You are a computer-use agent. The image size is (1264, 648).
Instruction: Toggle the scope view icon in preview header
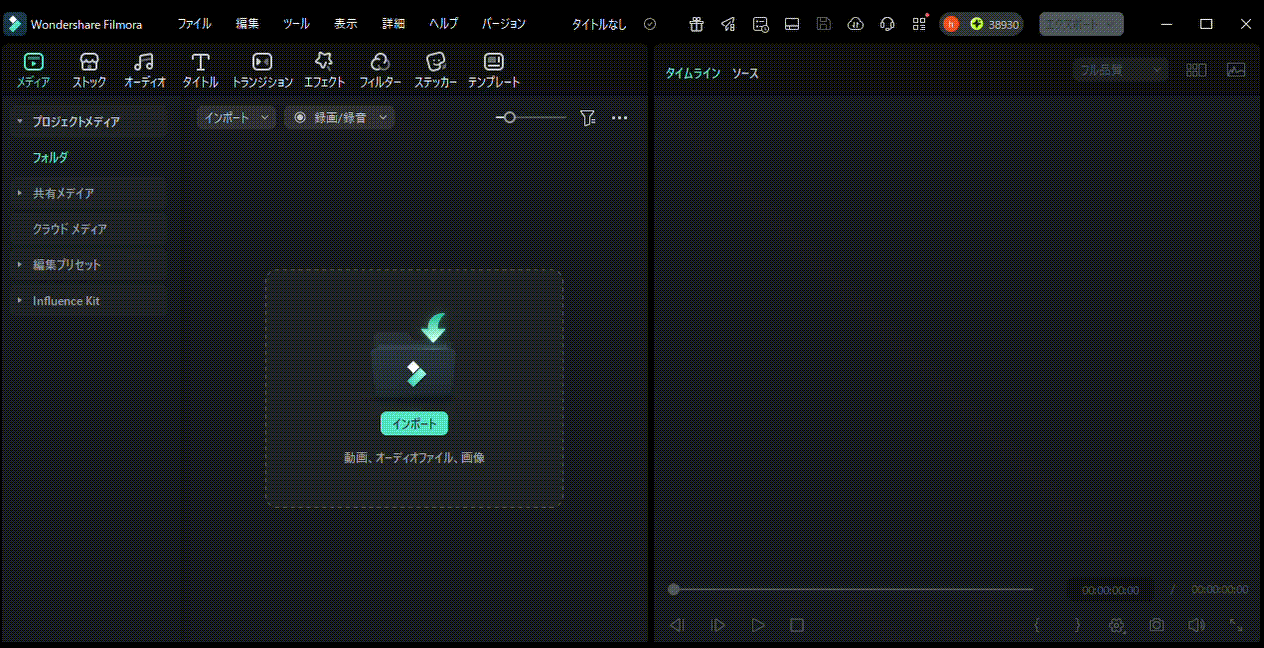(1236, 70)
